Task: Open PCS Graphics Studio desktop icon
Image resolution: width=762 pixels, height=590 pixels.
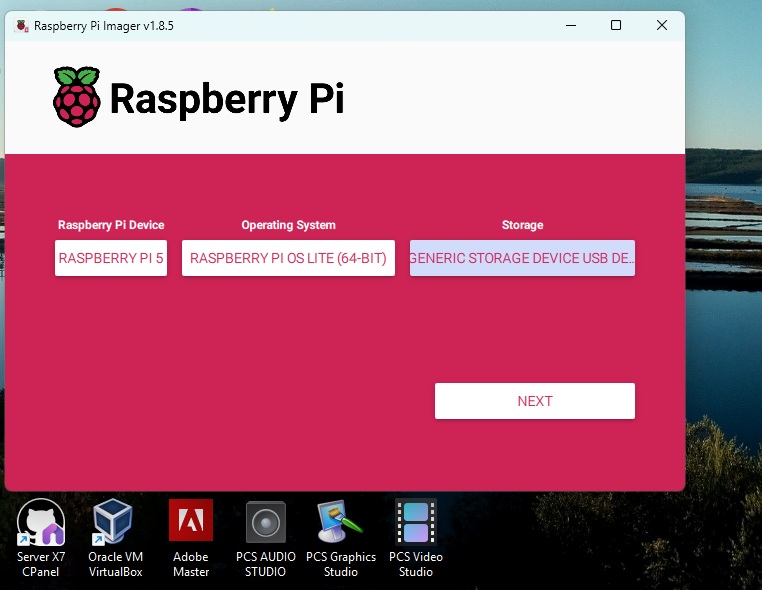Action: (341, 538)
